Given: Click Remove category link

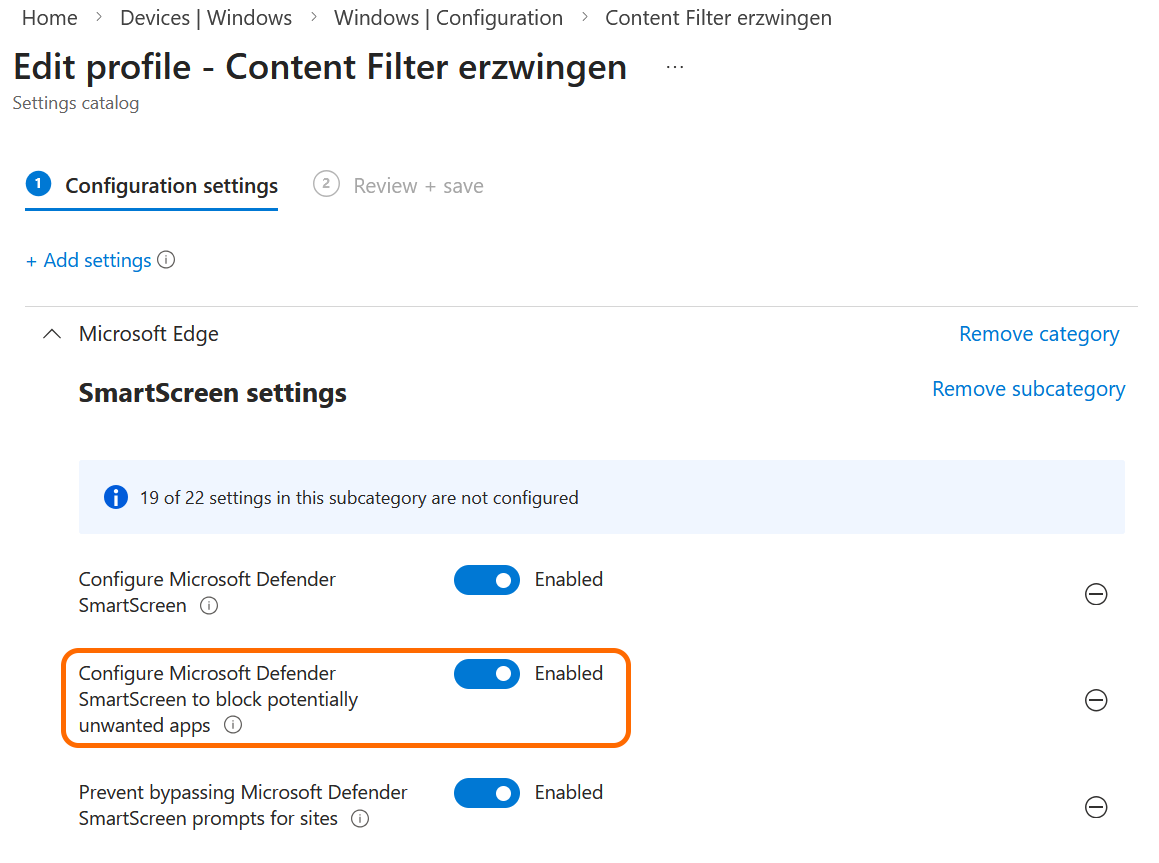Looking at the screenshot, I should (1039, 334).
